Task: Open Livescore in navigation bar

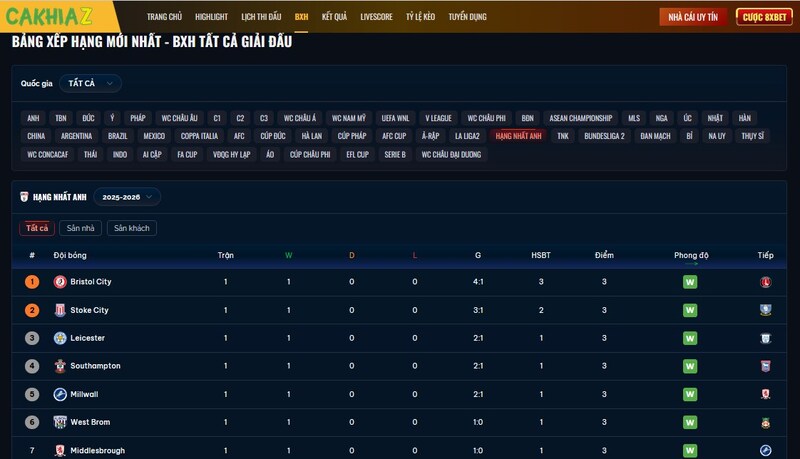Action: point(377,17)
